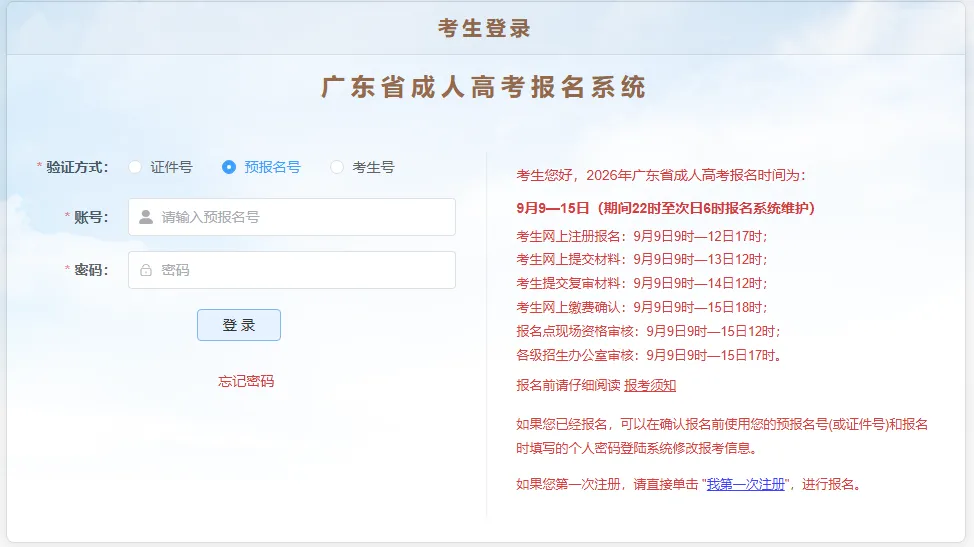Select the 预报名号 verification radio button
The height and width of the screenshot is (547, 974).
pyautogui.click(x=229, y=167)
